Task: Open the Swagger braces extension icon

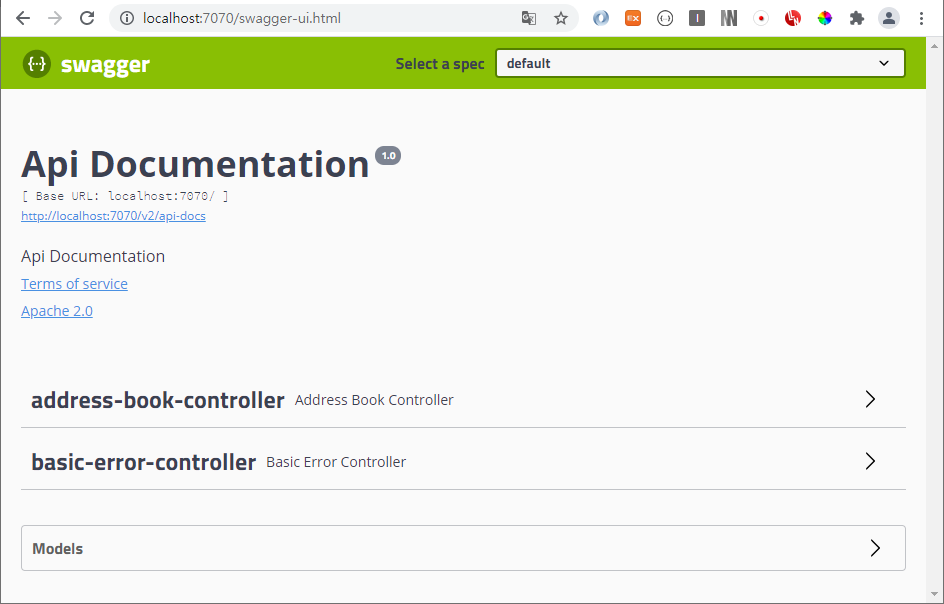Action: tap(665, 18)
